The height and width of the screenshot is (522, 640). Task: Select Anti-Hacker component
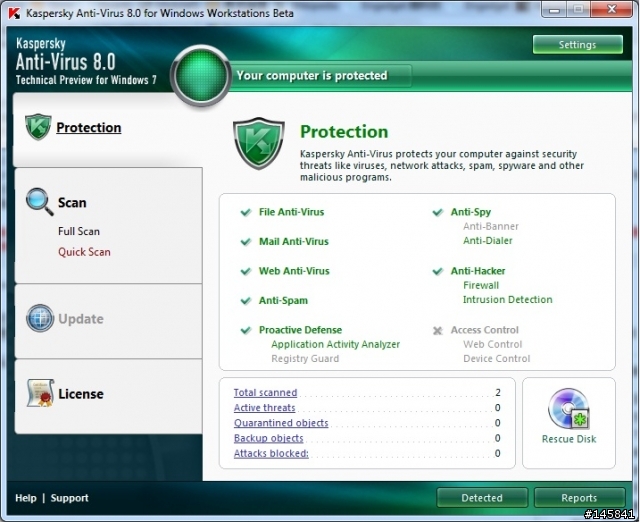coord(478,271)
